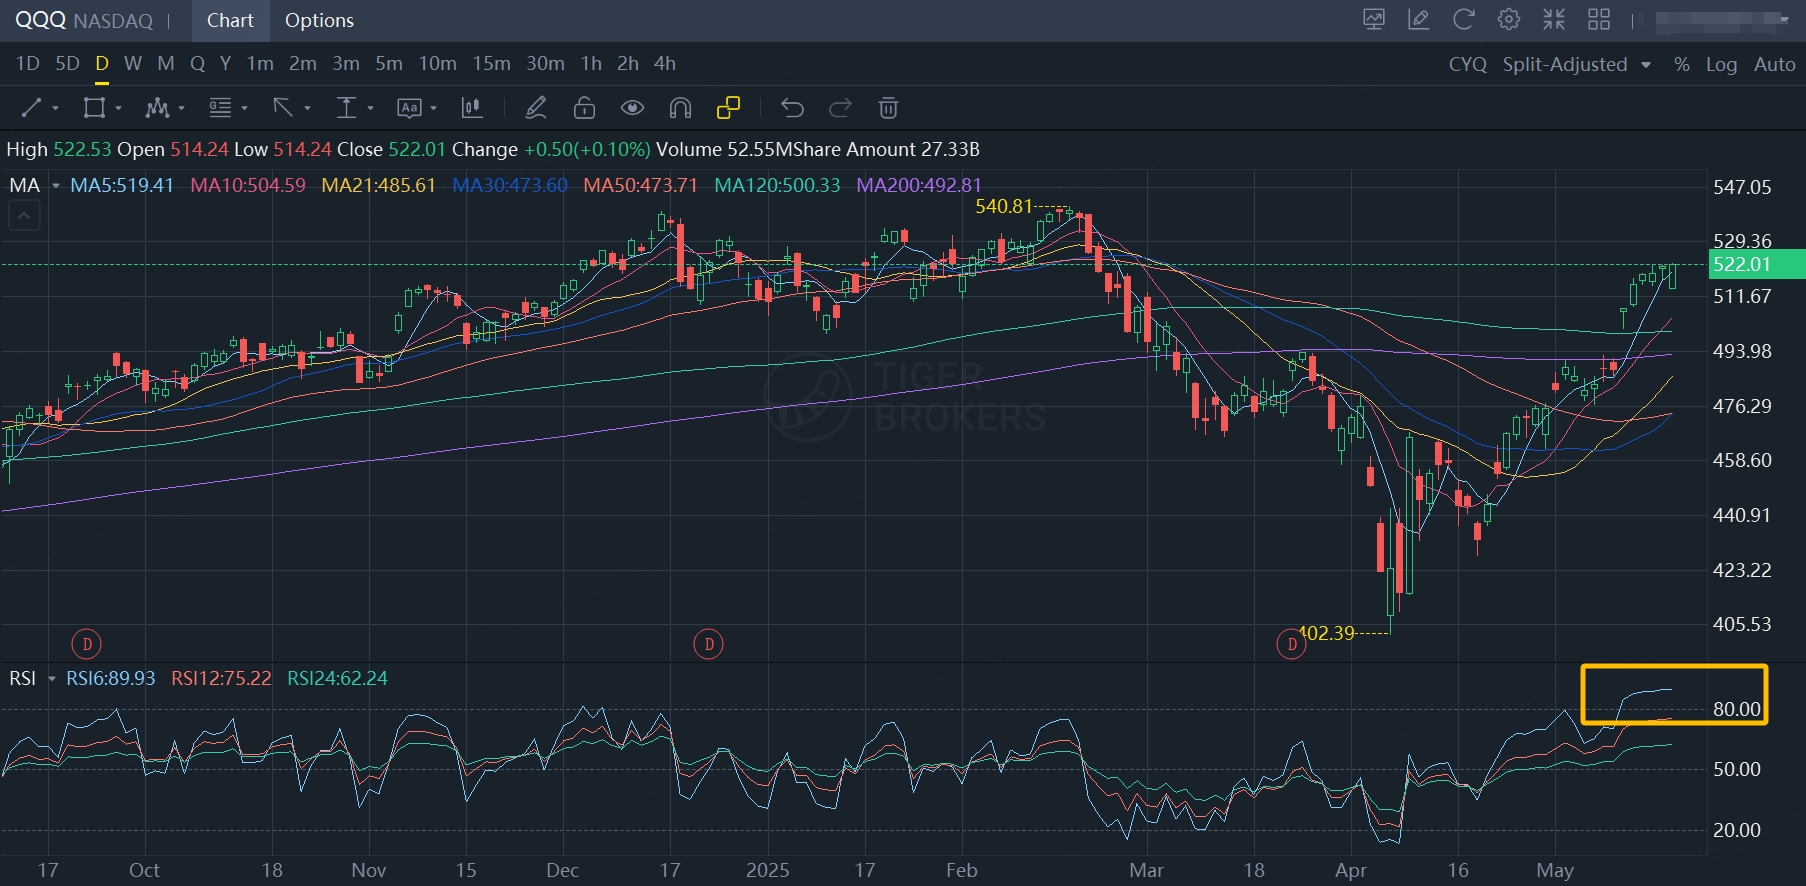This screenshot has width=1806, height=886.
Task: Select the Fibonacci retracement levels tool
Action: coord(220,108)
